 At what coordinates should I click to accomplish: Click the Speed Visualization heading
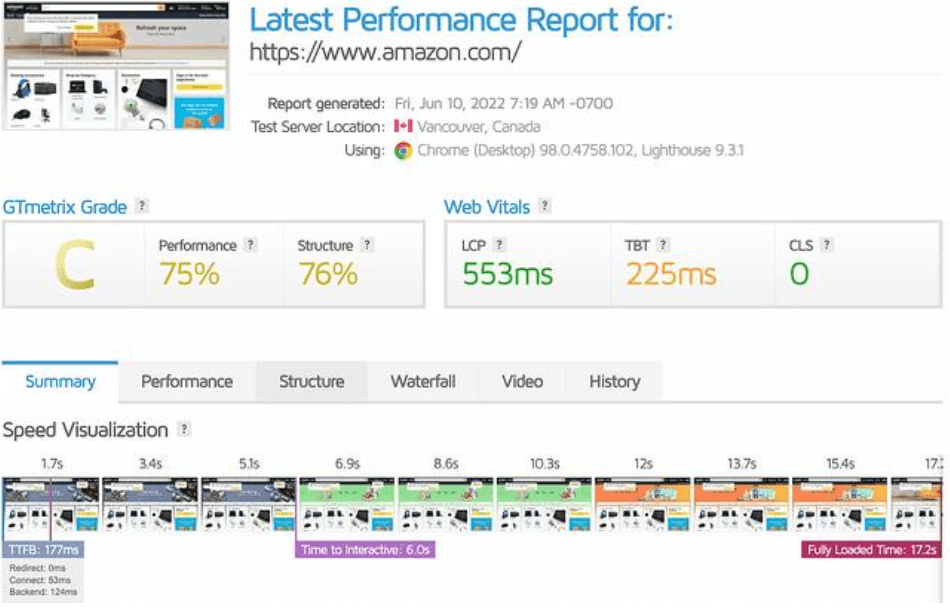point(85,430)
